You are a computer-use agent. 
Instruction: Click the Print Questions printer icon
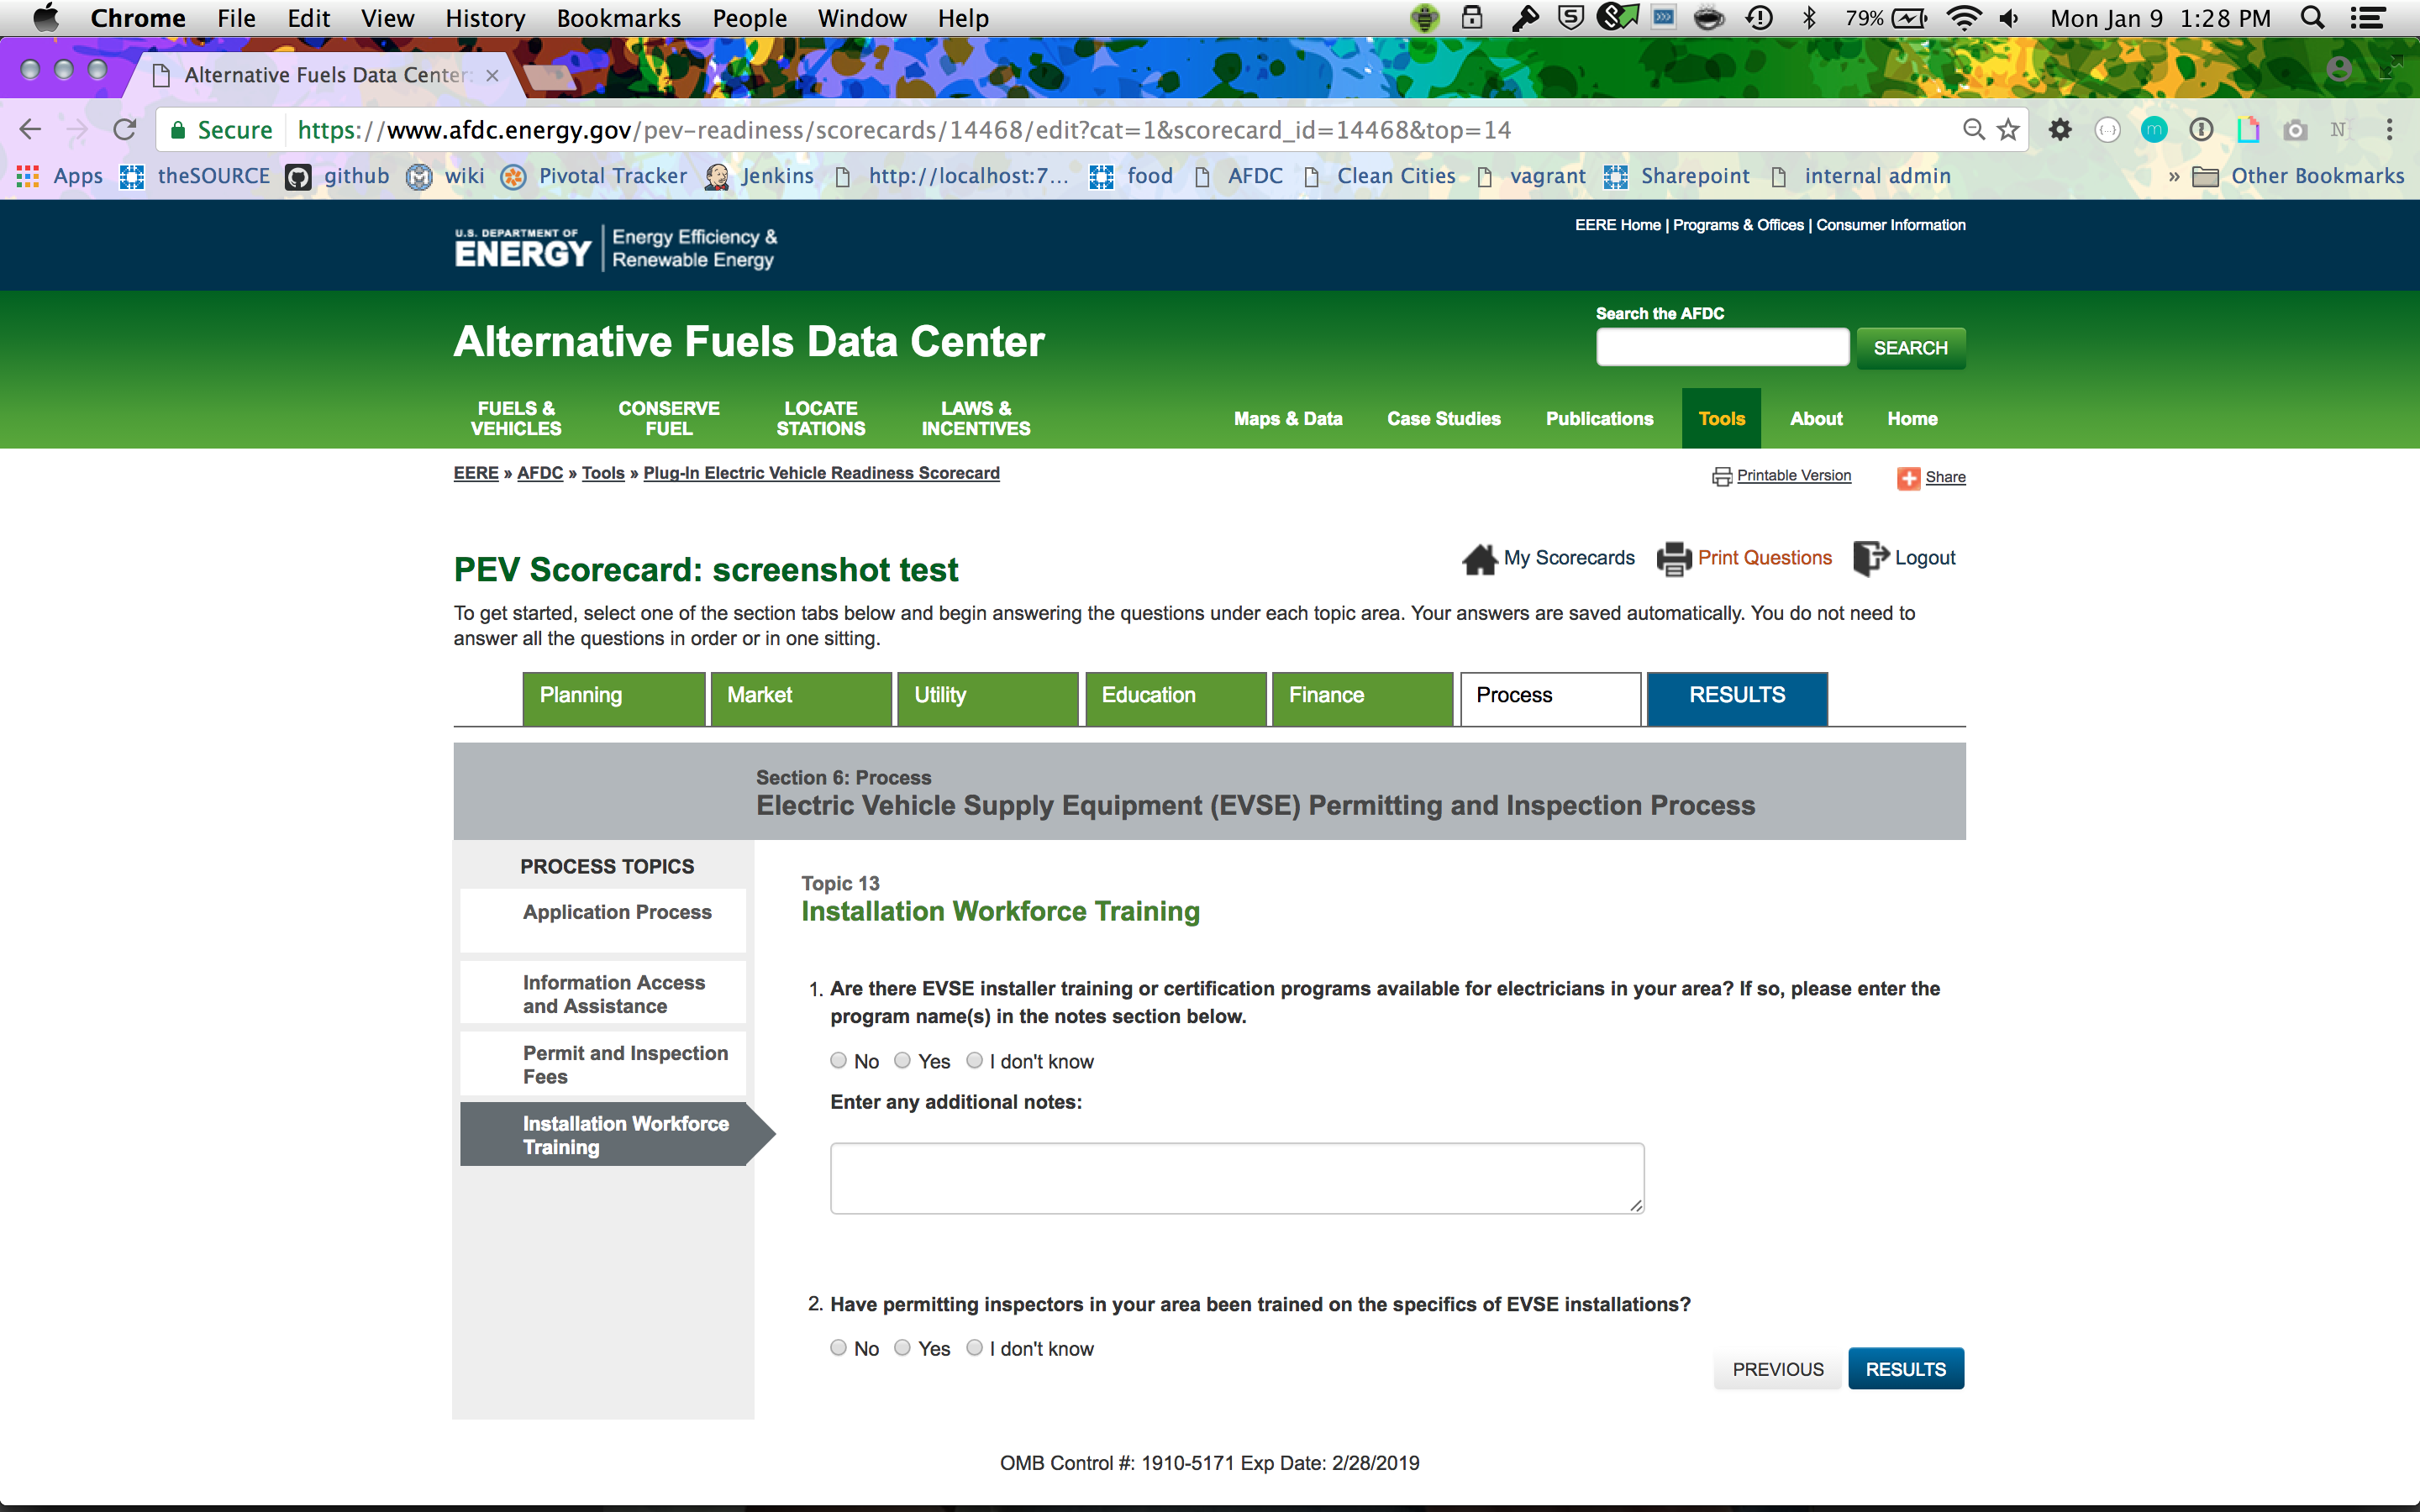click(1673, 559)
